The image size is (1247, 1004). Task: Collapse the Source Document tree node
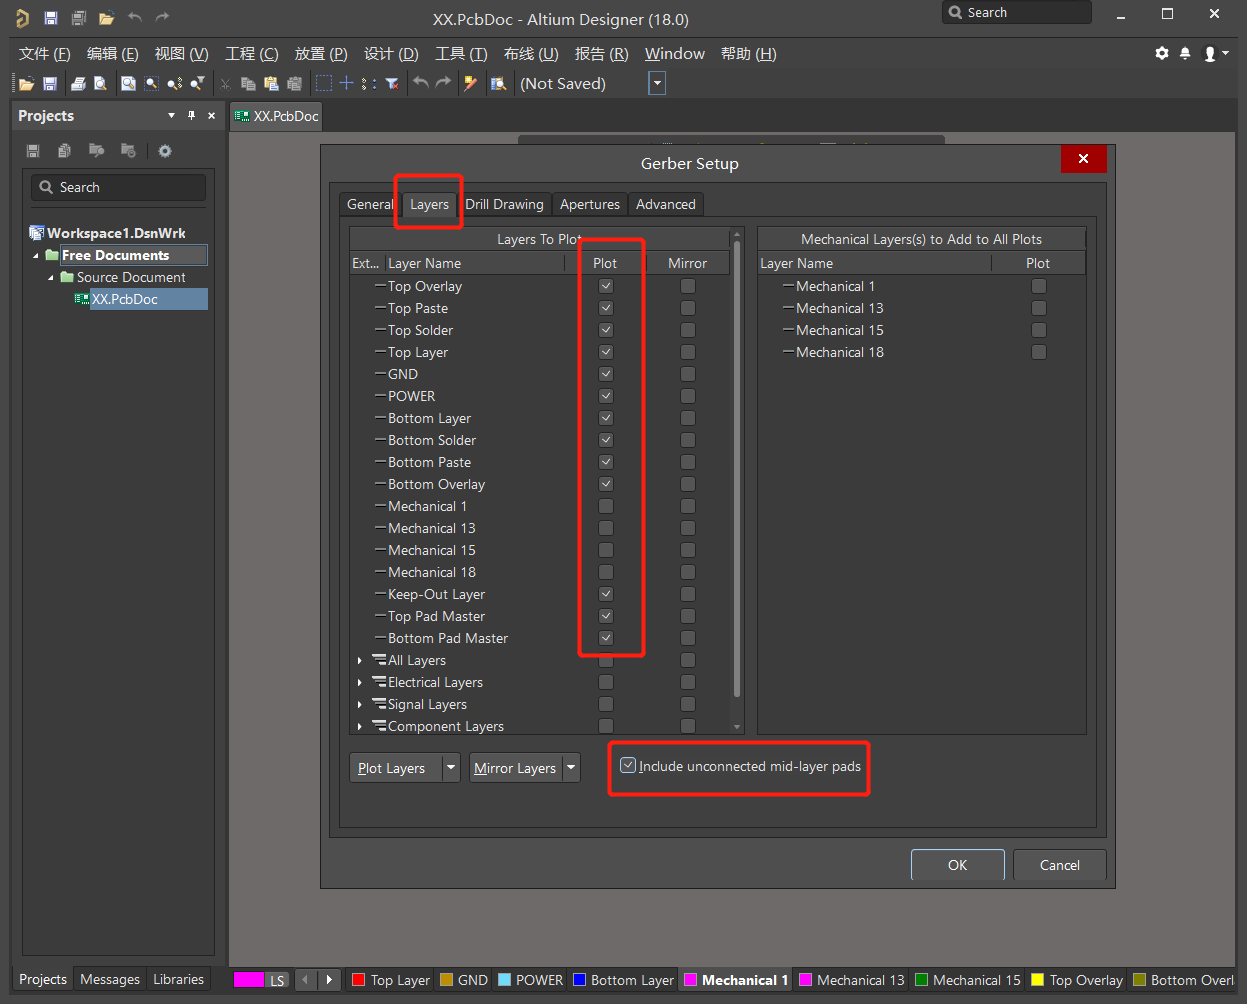coord(51,278)
